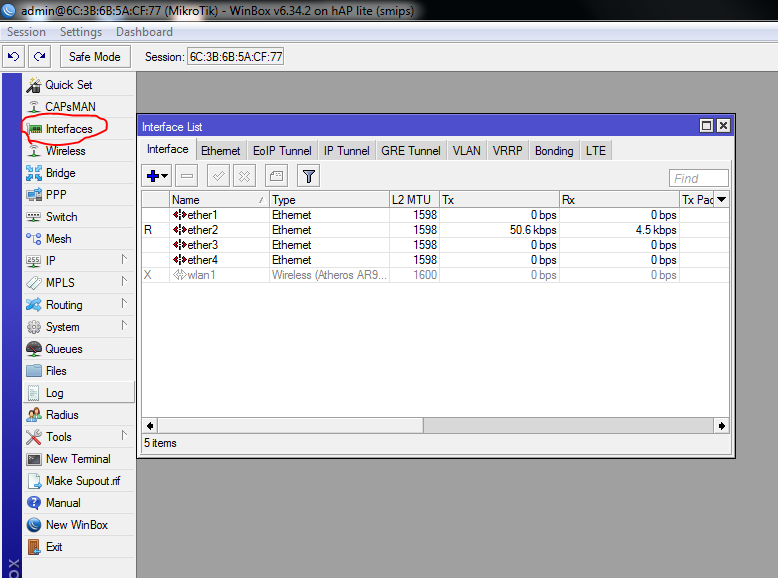Open Queues menu icon

[x=34, y=349]
